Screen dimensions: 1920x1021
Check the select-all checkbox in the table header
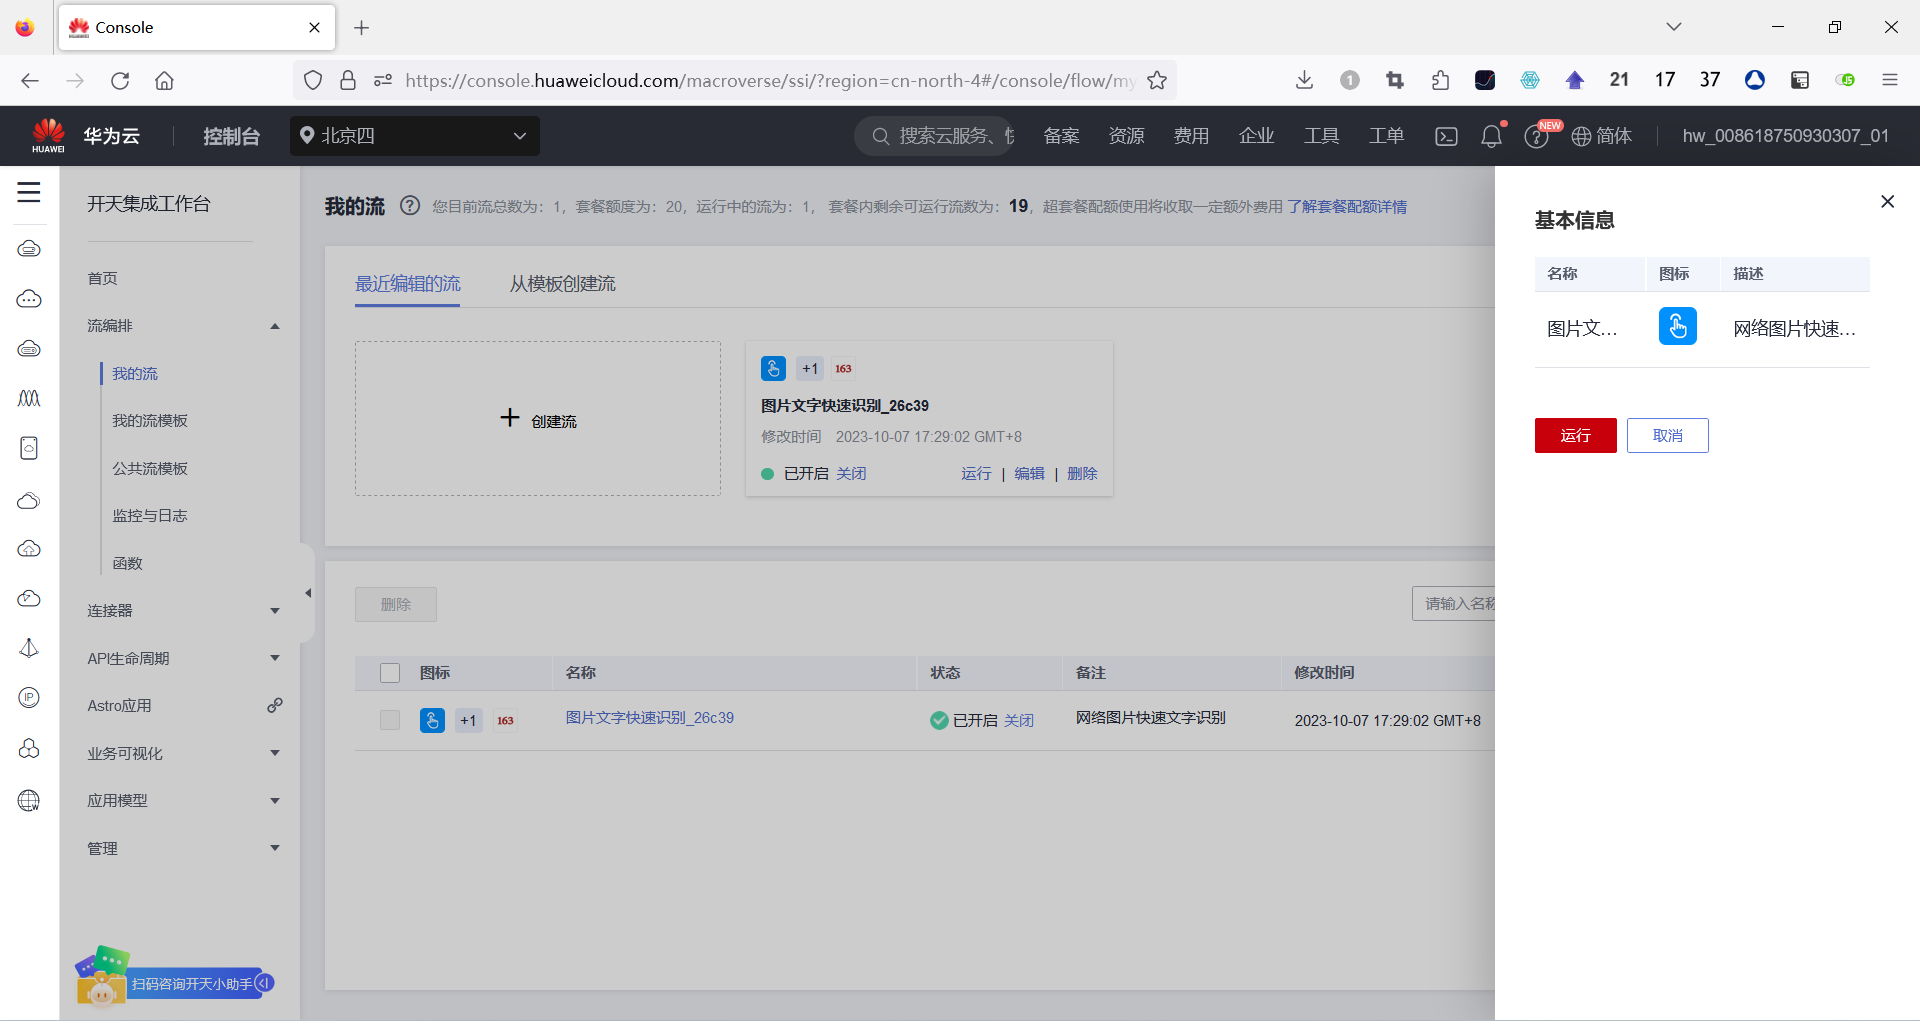pos(389,673)
